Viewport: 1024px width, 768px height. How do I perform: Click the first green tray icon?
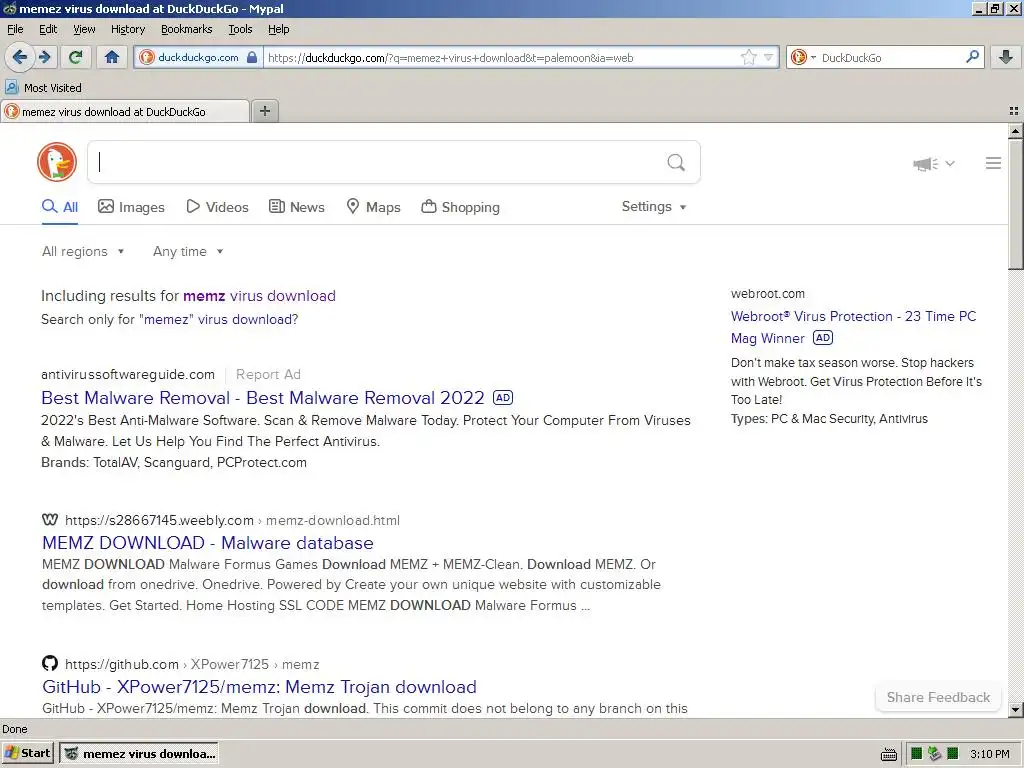pyautogui.click(x=916, y=754)
